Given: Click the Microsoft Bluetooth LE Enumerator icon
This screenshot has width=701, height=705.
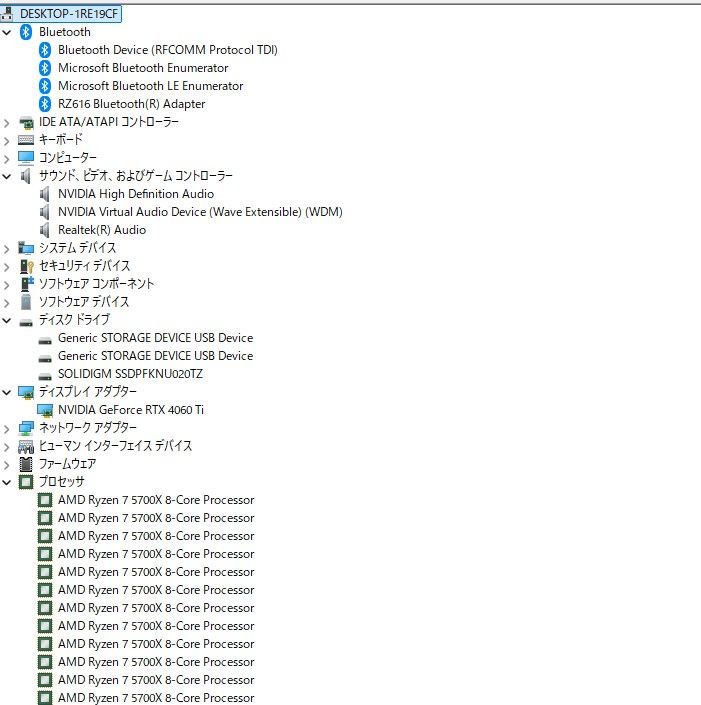Looking at the screenshot, I should pyautogui.click(x=45, y=86).
